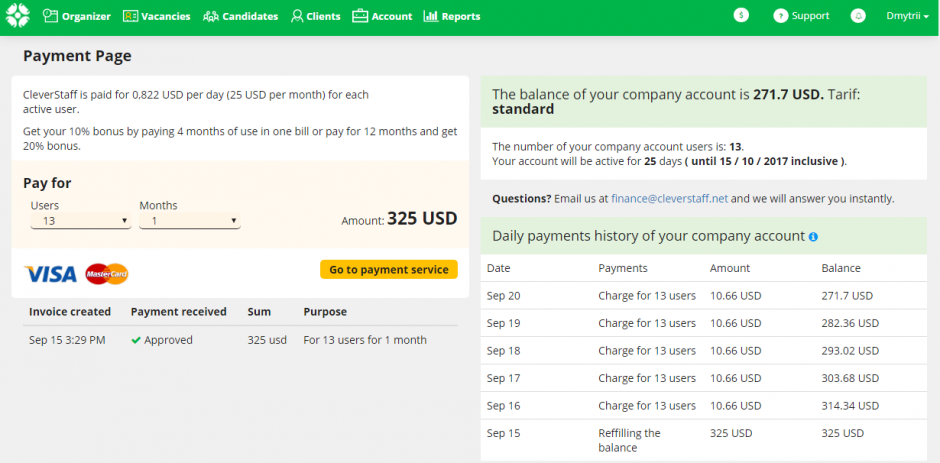
Task: Switch to the Reports section
Action: coord(452,16)
